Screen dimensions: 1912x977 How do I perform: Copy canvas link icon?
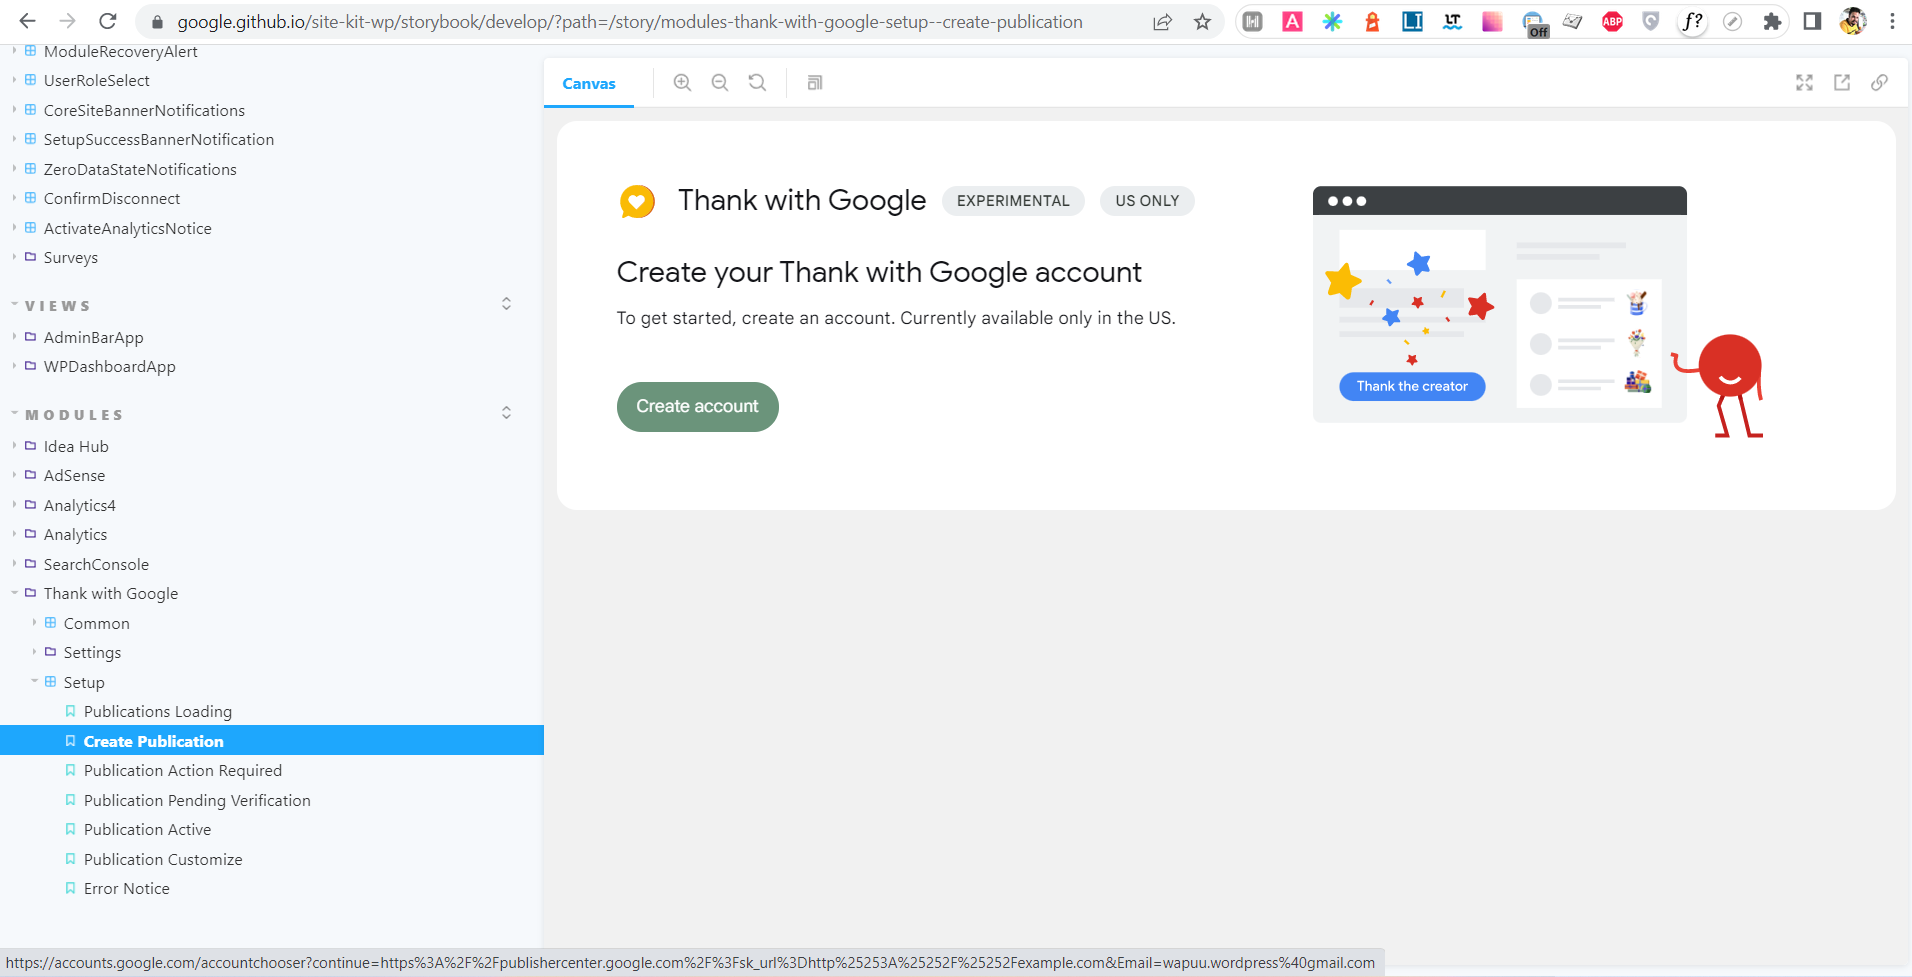(x=1880, y=83)
